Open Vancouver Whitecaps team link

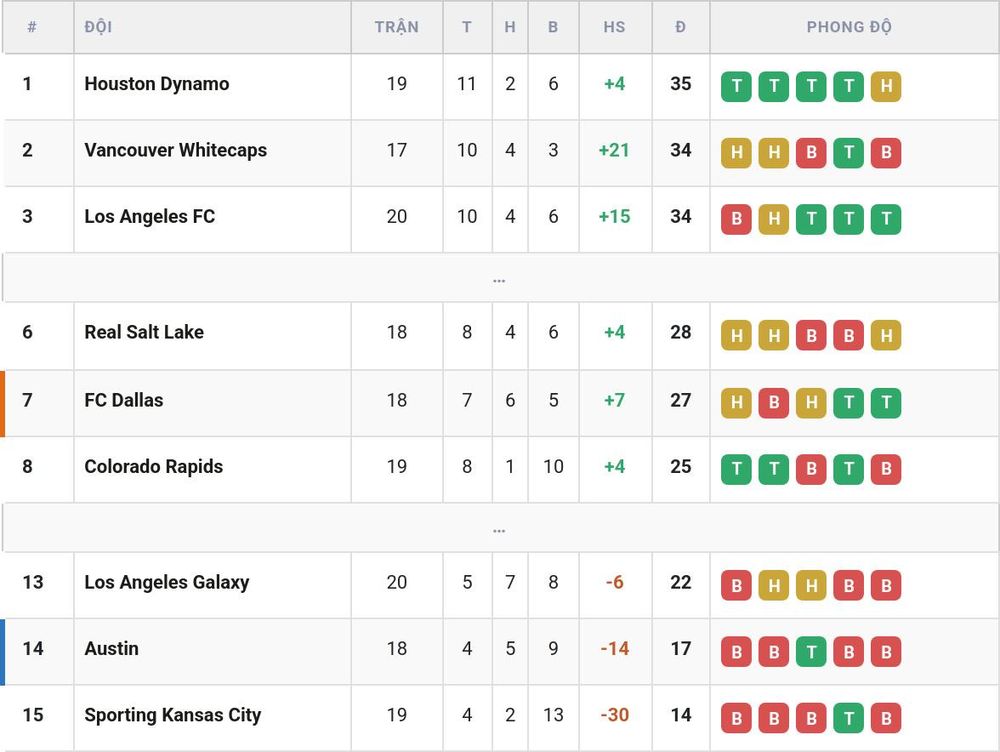coord(175,150)
